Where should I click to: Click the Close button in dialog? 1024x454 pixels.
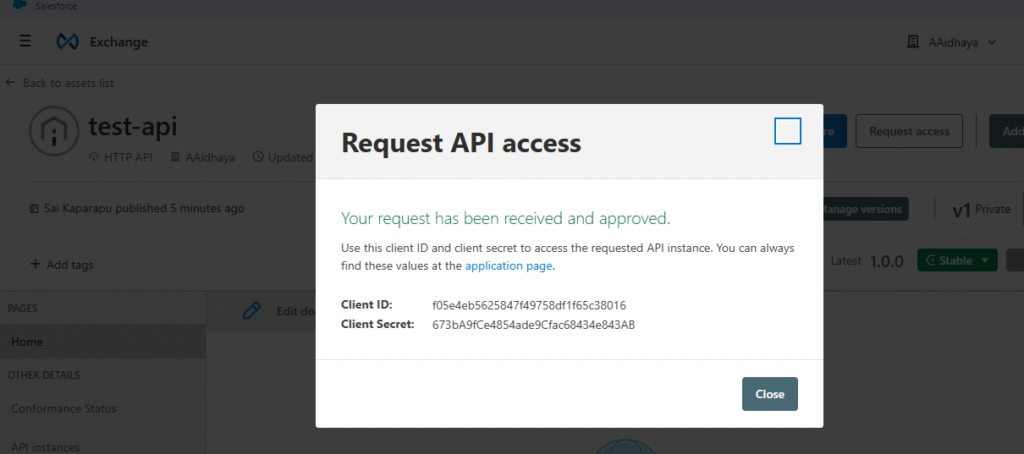click(x=770, y=394)
